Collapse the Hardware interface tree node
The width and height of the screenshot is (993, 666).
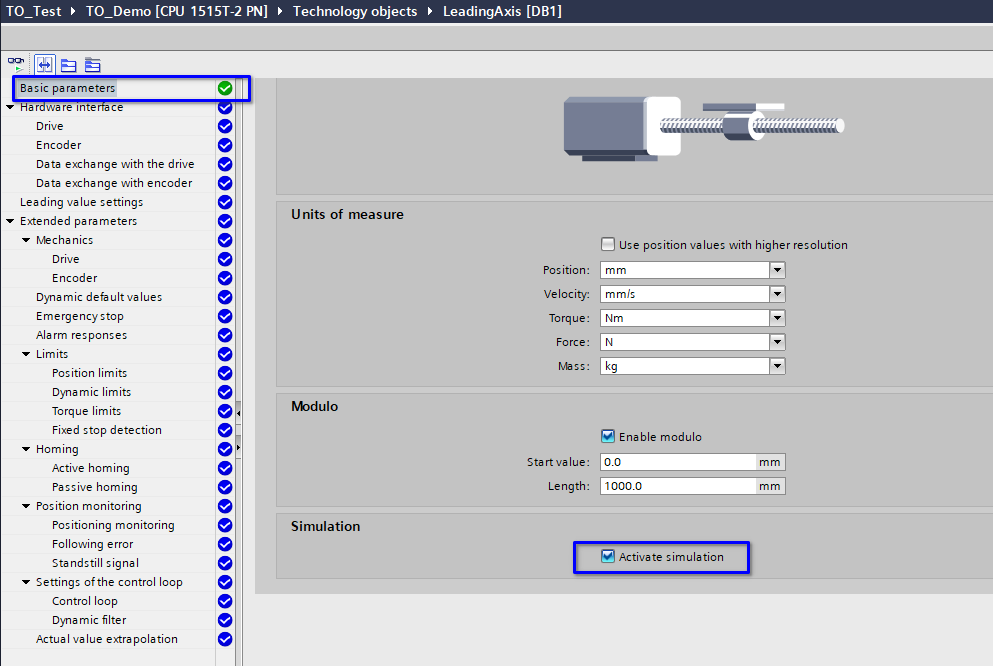10,107
